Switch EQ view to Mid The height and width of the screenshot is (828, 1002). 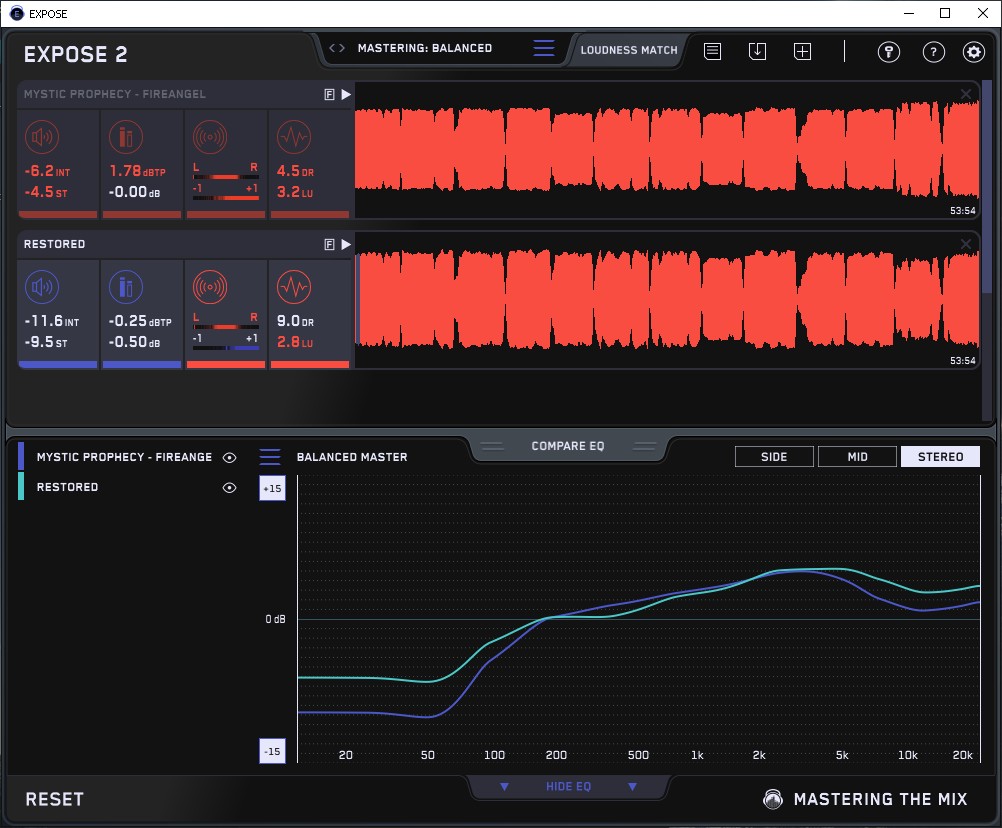click(857, 457)
